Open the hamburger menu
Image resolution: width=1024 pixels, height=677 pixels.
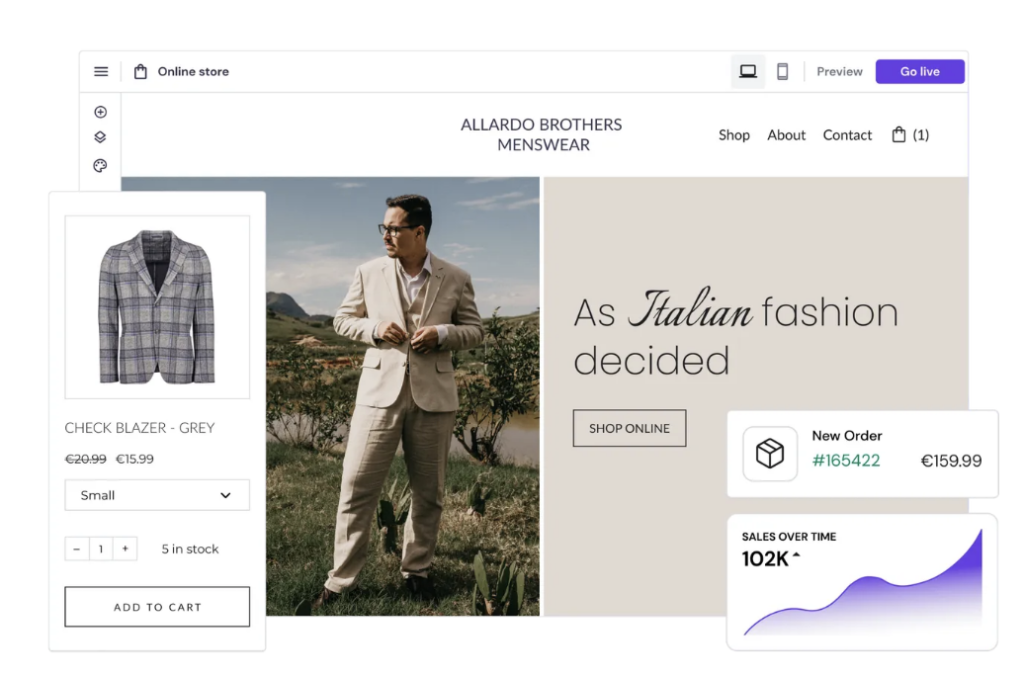point(100,71)
